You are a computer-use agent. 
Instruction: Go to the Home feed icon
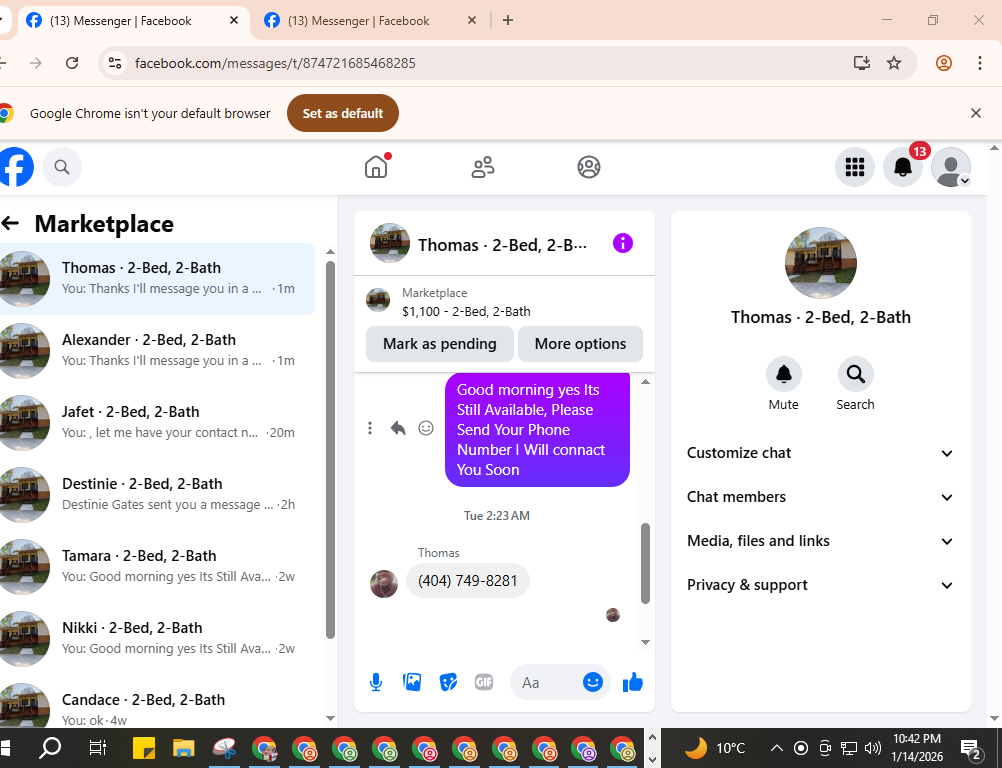pos(376,167)
